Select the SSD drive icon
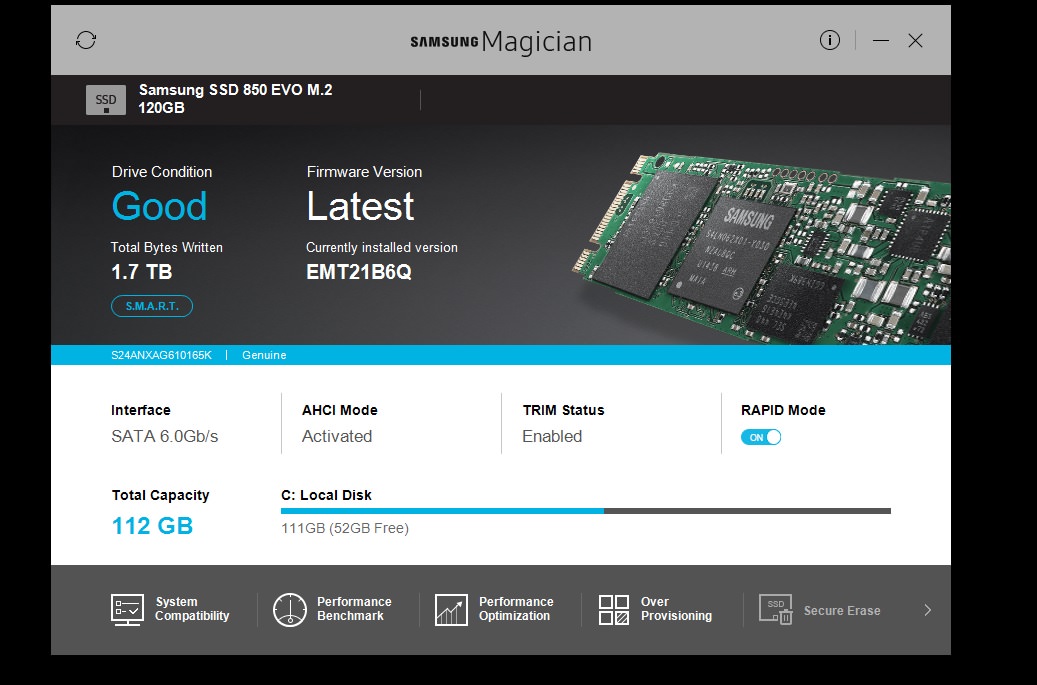 (106, 100)
